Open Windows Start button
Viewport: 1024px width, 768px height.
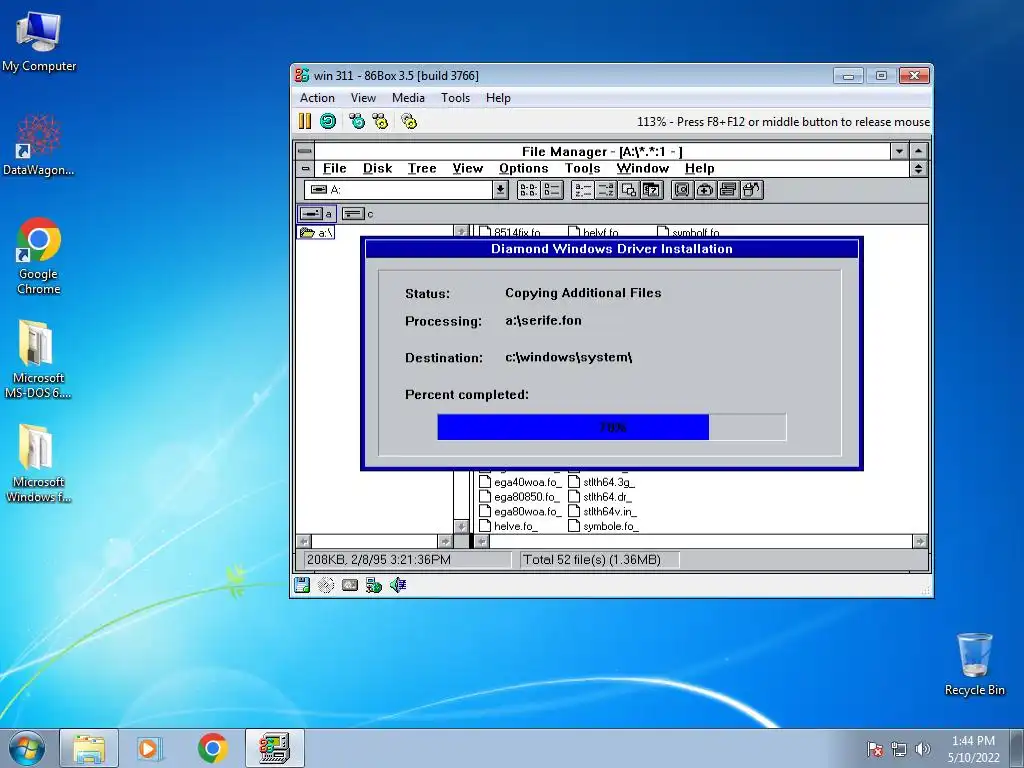coord(27,748)
